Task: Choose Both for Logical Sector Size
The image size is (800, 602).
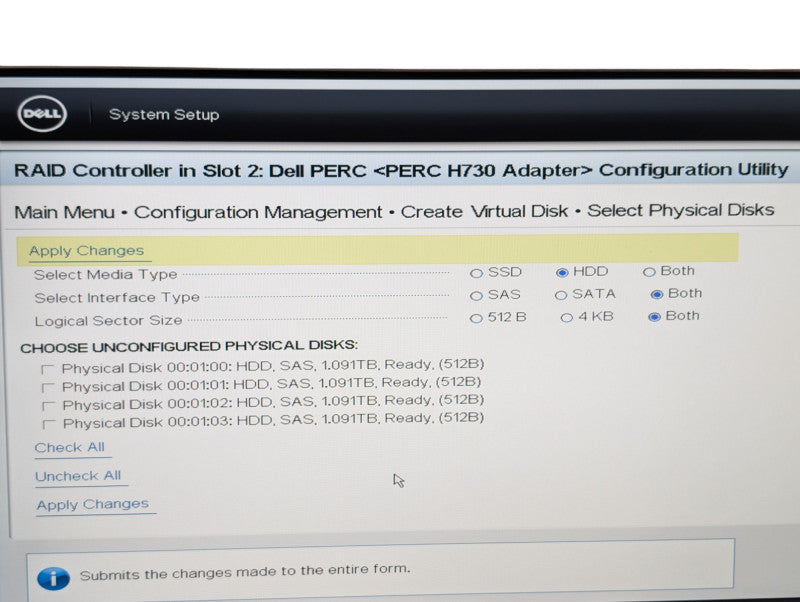Action: pyautogui.click(x=654, y=317)
